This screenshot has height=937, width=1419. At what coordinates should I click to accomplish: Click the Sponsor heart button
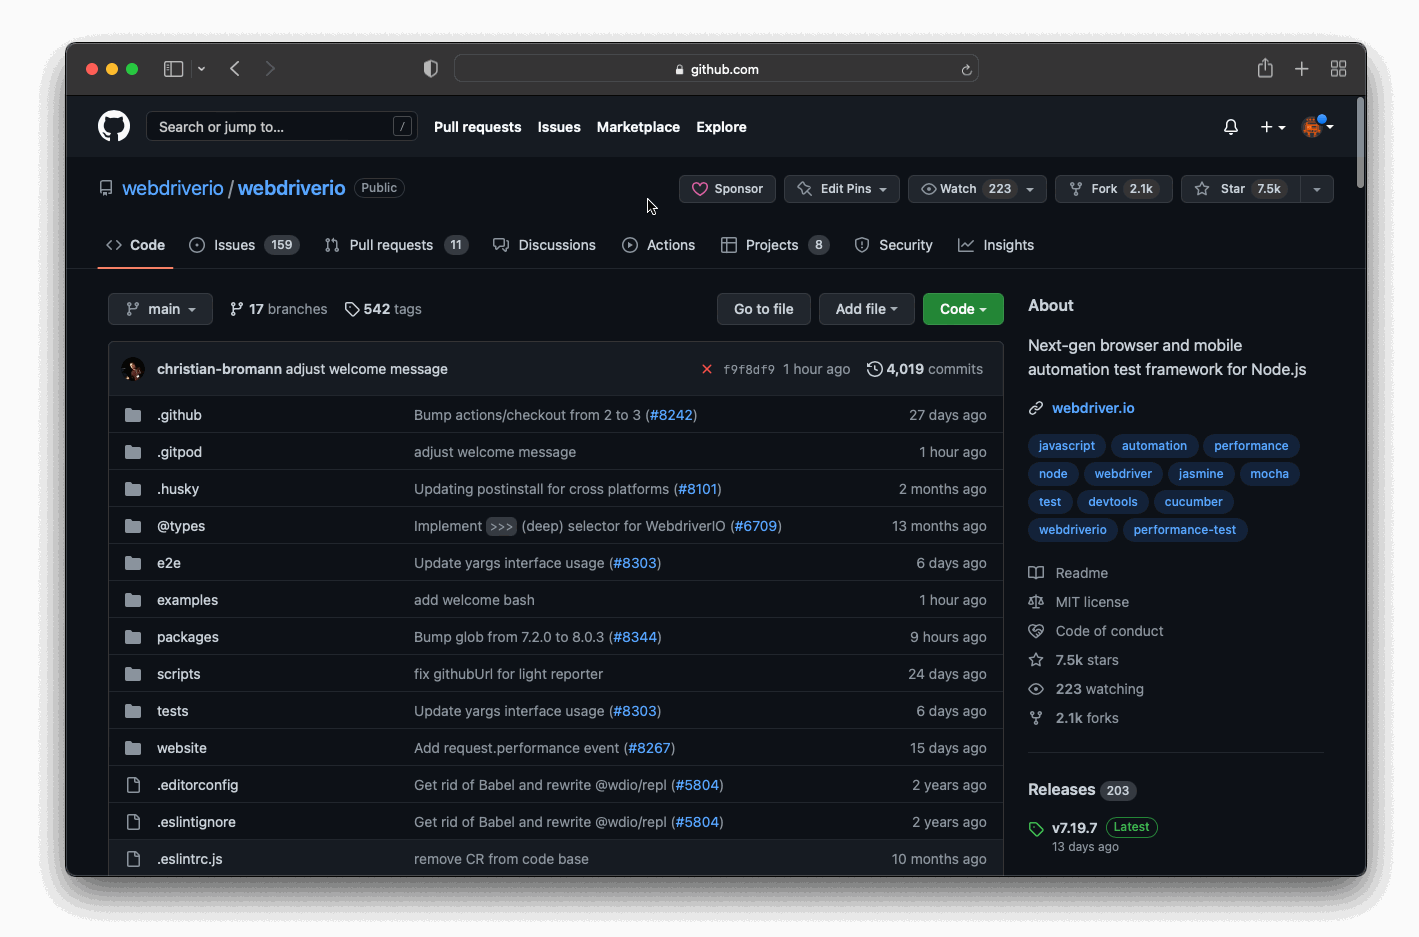(727, 189)
